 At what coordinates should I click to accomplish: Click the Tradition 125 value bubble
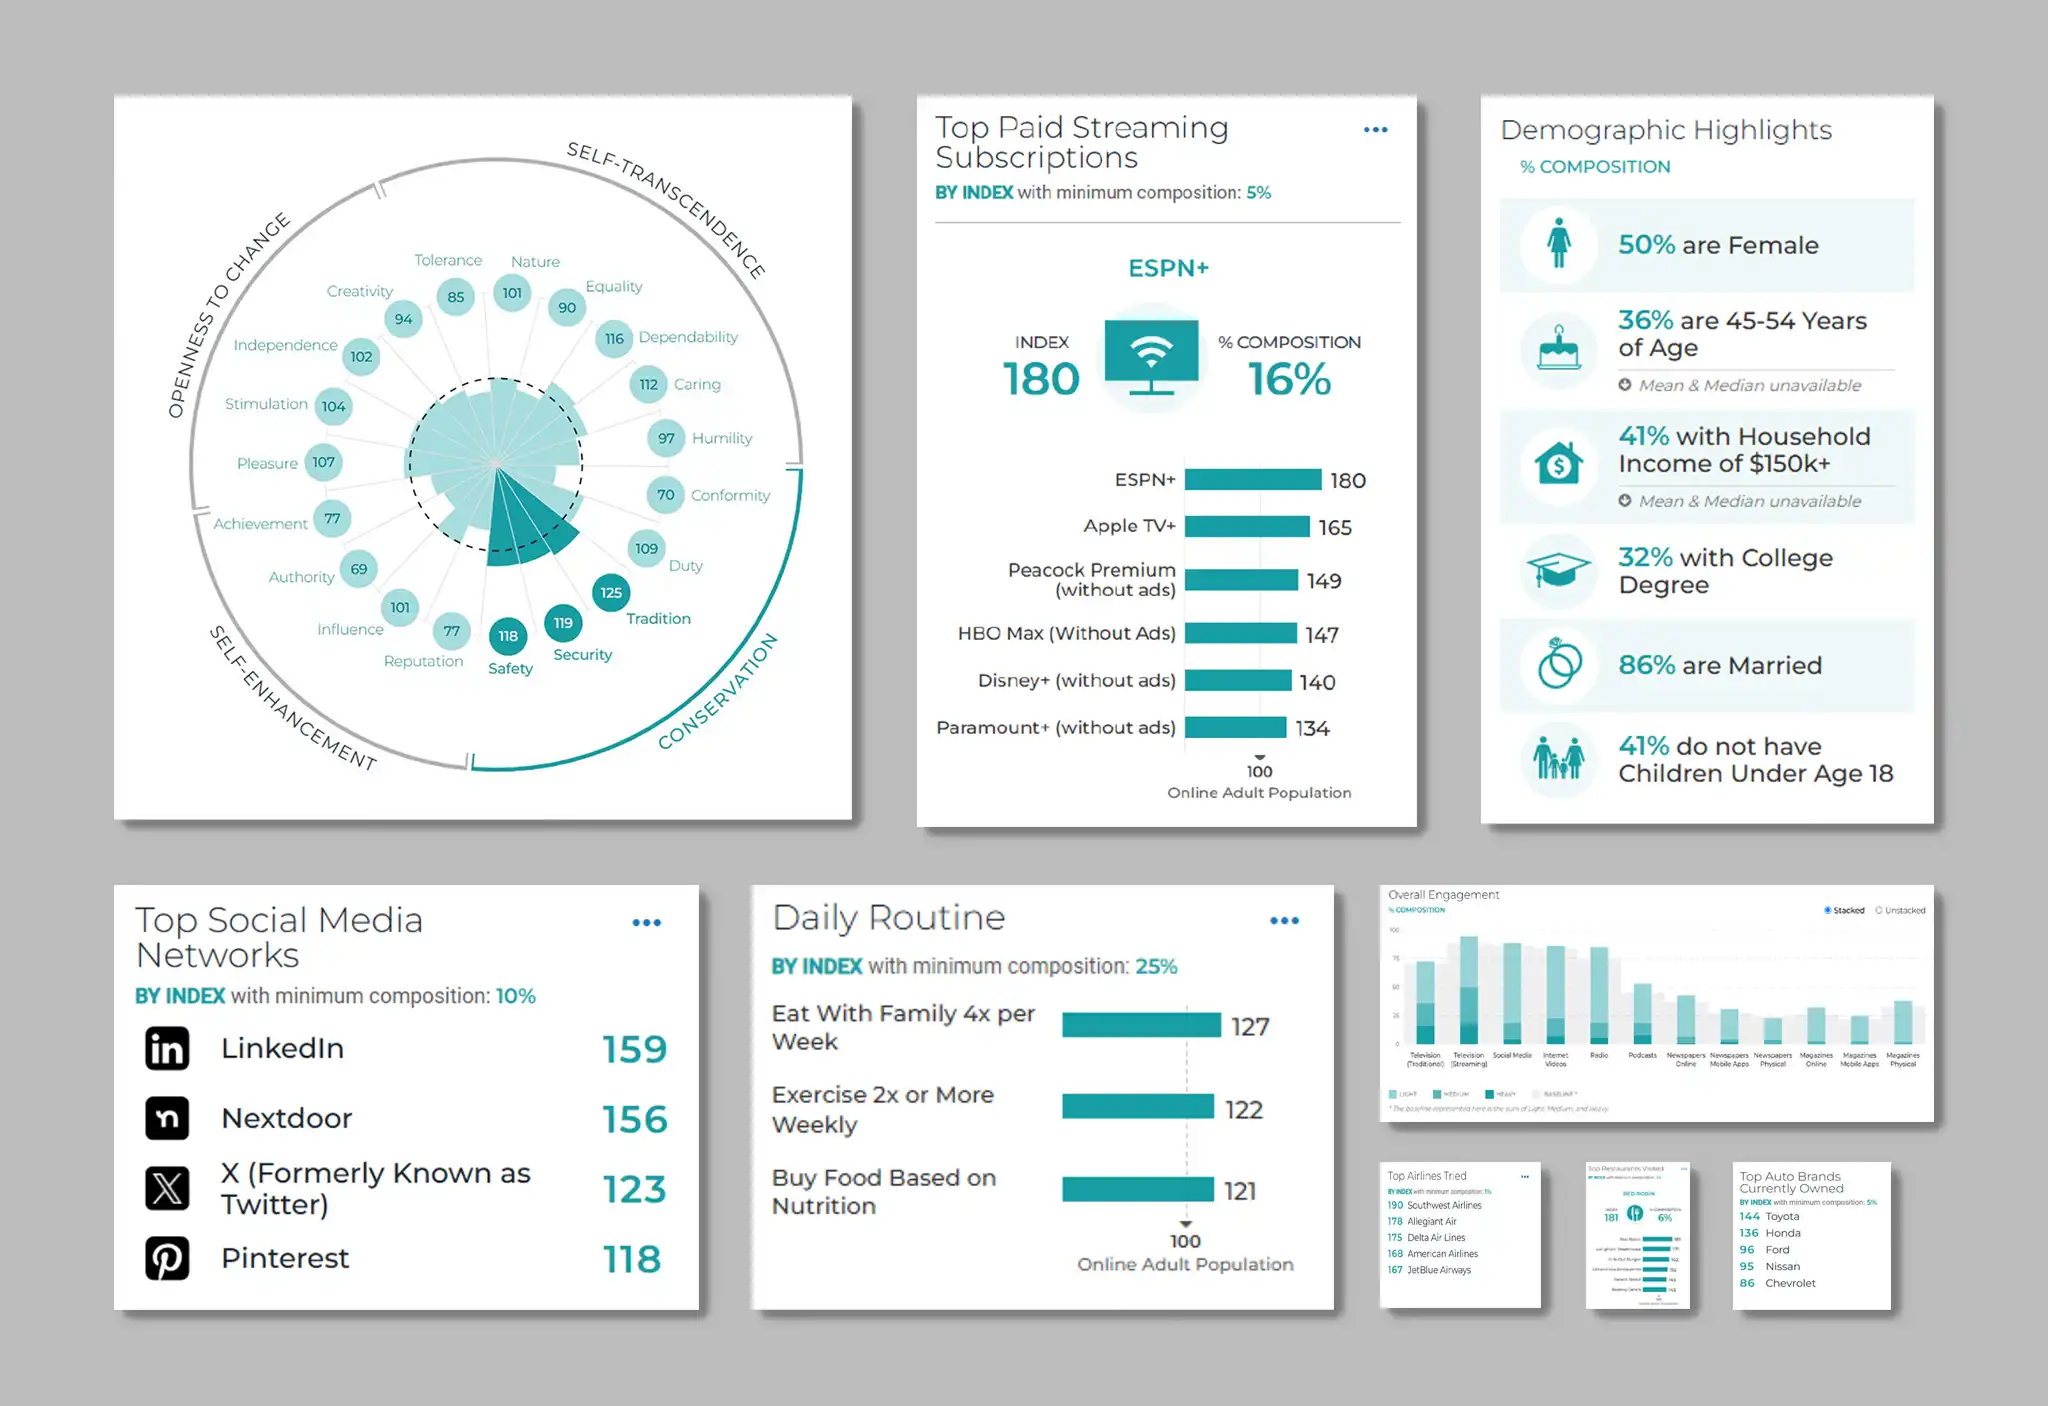611,593
